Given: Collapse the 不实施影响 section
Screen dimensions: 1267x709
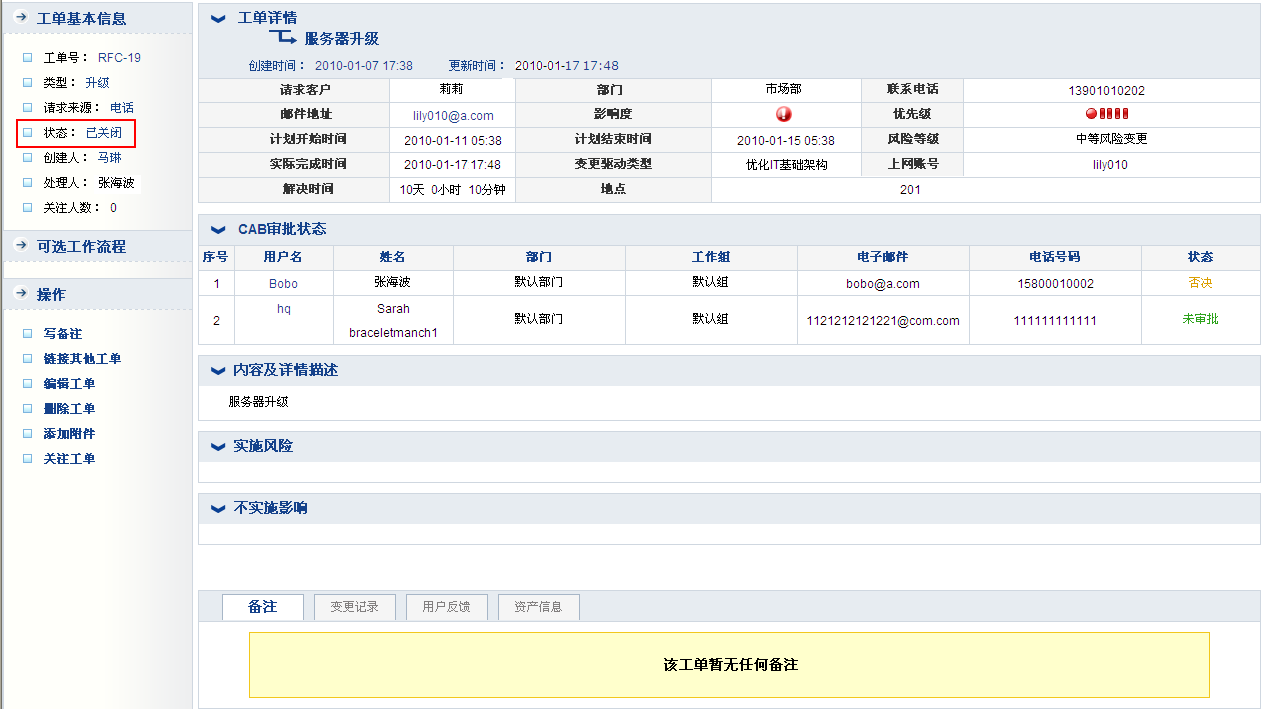Looking at the screenshot, I should pyautogui.click(x=218, y=508).
